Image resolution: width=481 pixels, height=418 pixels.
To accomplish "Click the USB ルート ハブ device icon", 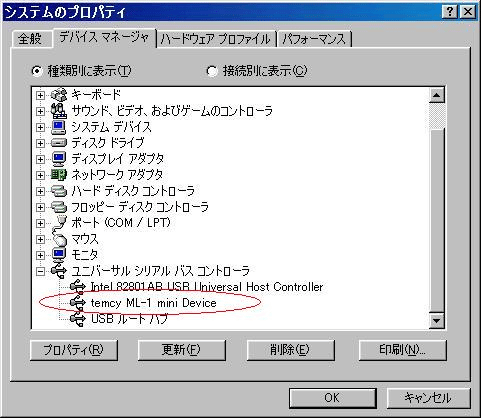I will point(78,319).
